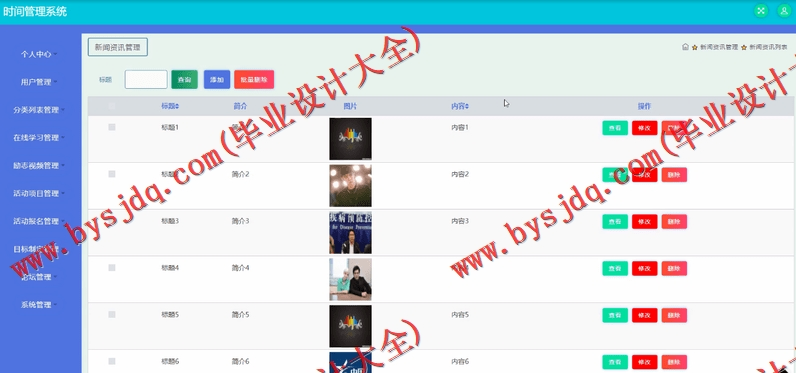The image size is (796, 373).
Task: Check the checkbox for row 标题5
Action: point(112,315)
